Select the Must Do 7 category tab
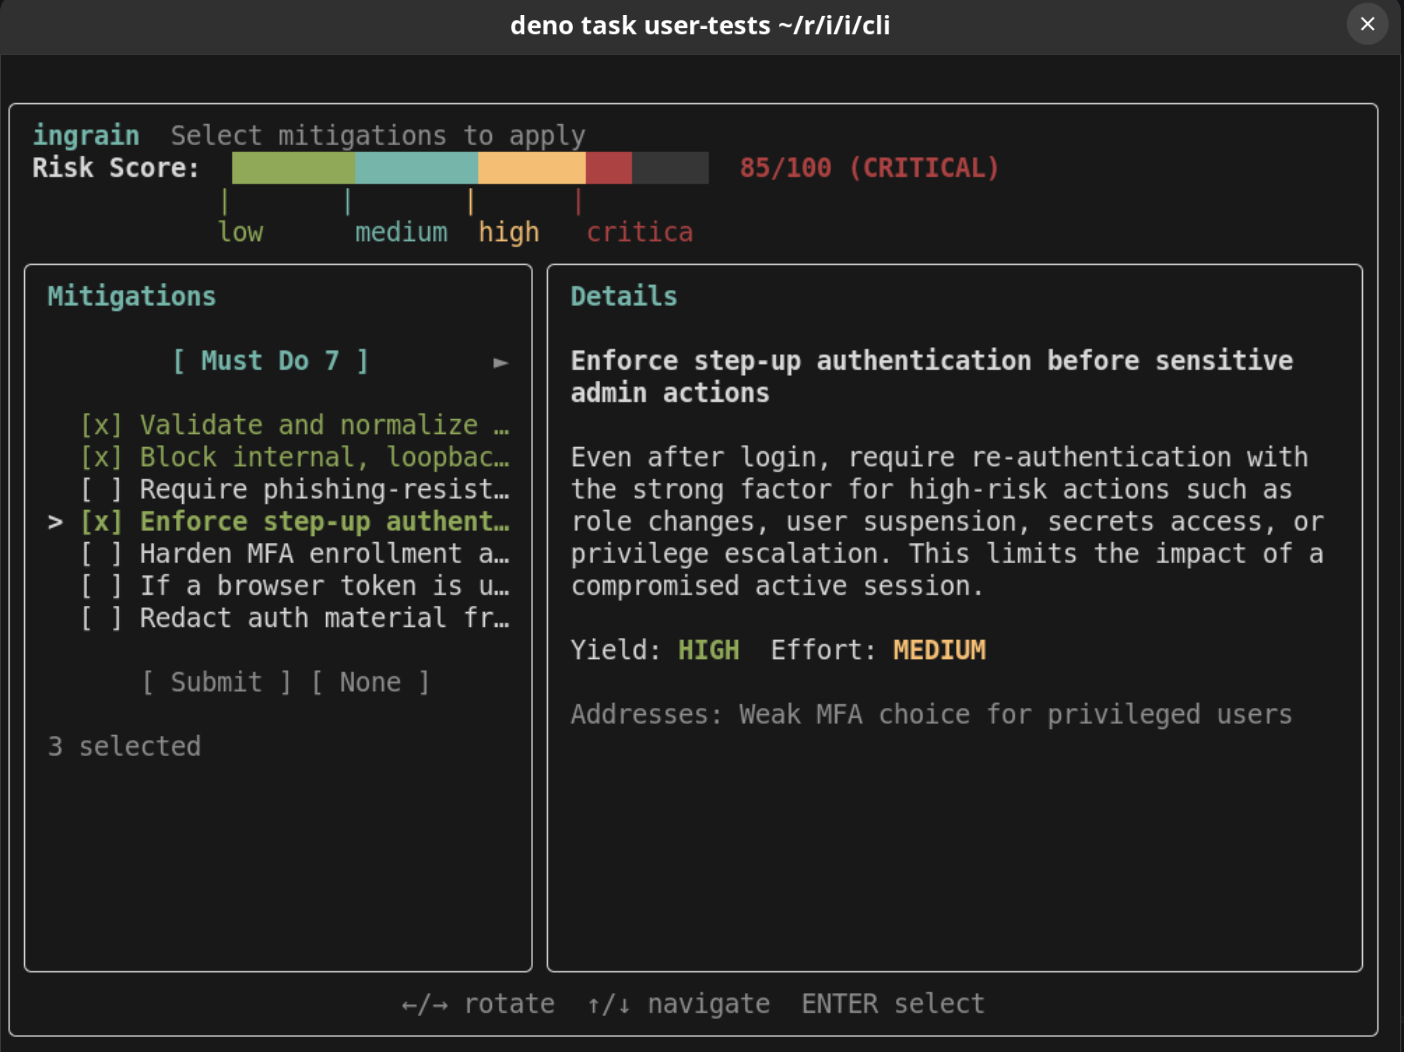 271,361
